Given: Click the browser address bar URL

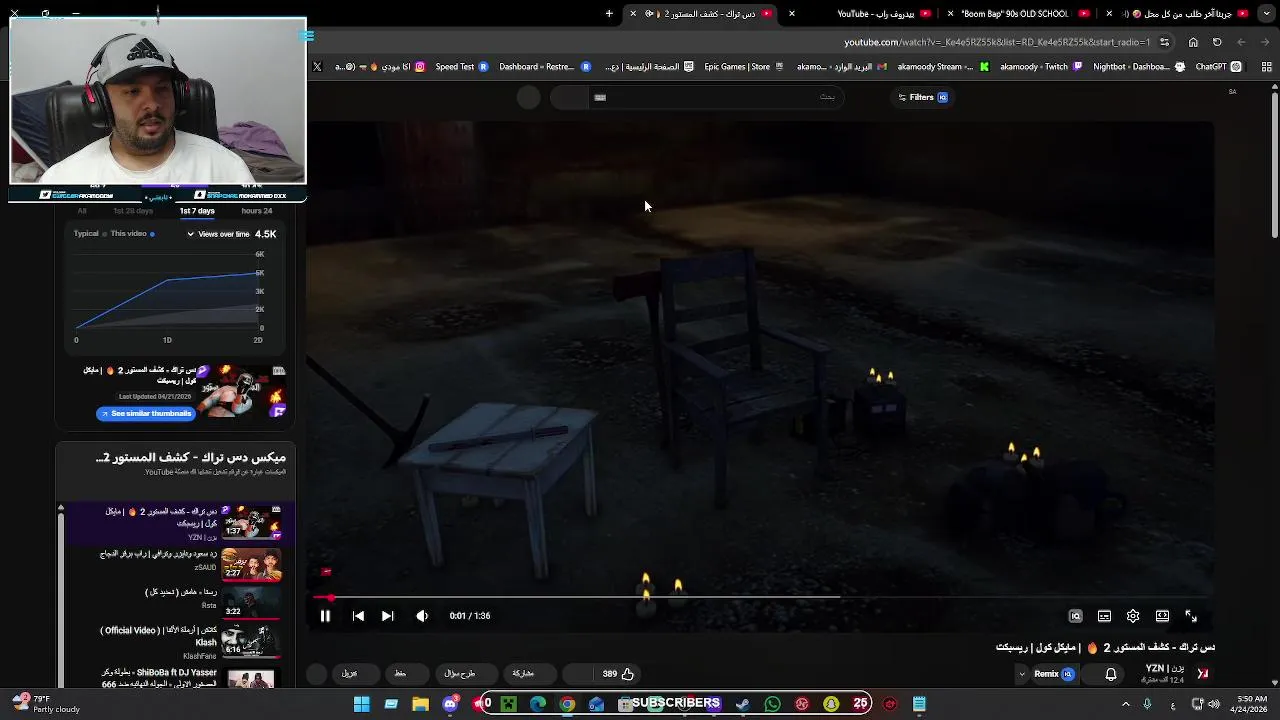Looking at the screenshot, I should pyautogui.click(x=997, y=42).
